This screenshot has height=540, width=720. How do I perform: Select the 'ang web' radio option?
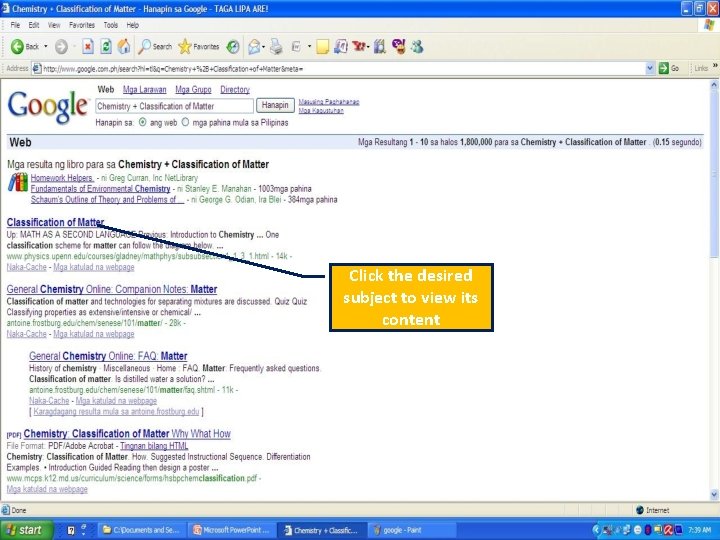(143, 123)
